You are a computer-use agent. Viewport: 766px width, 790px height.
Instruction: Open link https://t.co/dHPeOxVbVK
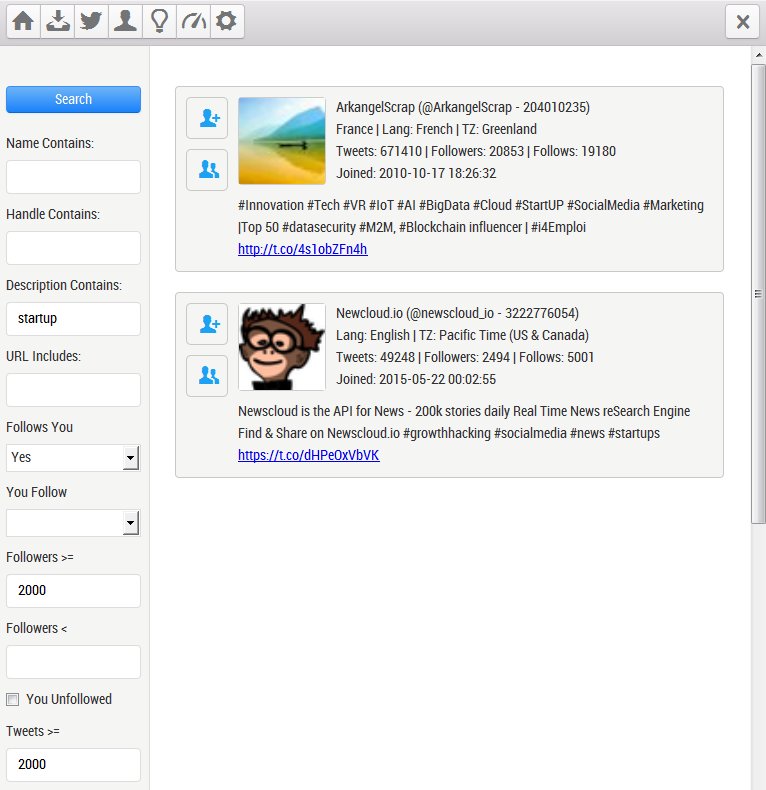point(308,455)
